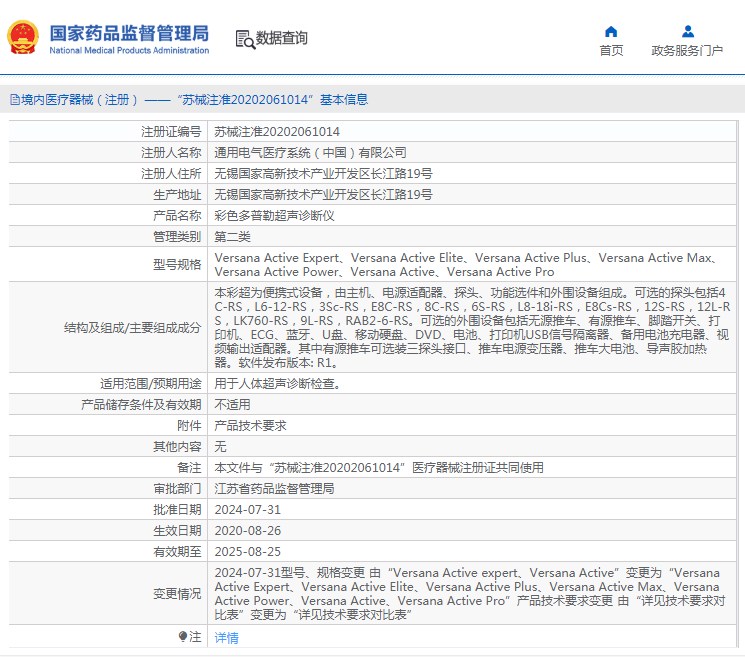This screenshot has width=745, height=657.
Task: Select the 型号规格 Versana Active models cell
Action: coord(472,264)
